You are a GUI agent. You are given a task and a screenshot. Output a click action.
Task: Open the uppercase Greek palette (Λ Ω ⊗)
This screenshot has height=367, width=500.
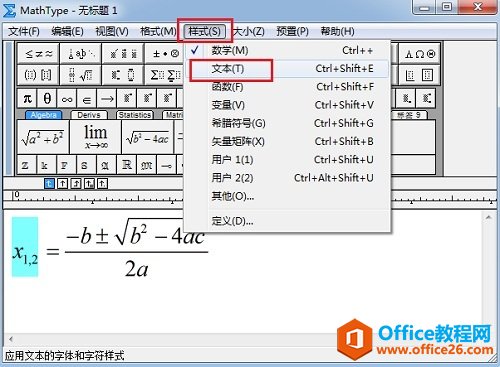tap(420, 53)
